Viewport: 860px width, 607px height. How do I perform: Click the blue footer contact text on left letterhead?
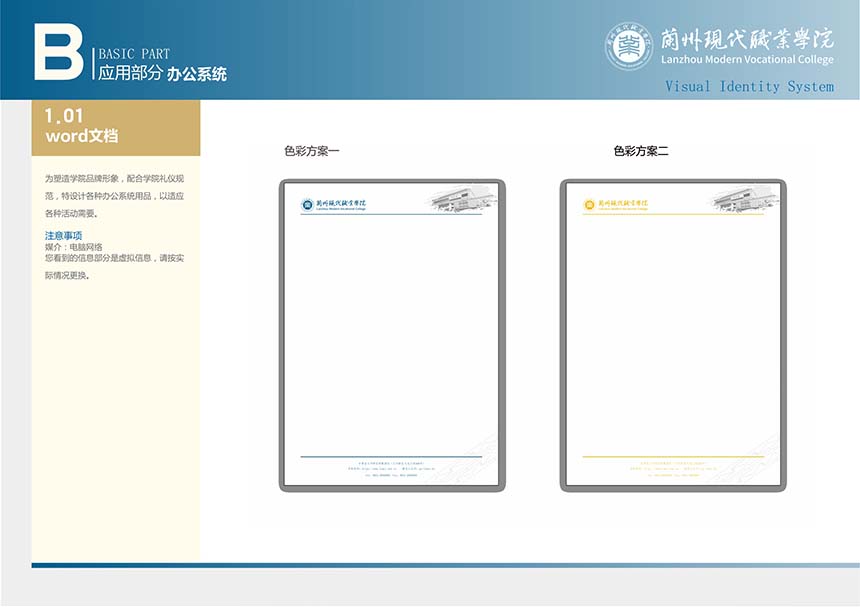pos(391,468)
